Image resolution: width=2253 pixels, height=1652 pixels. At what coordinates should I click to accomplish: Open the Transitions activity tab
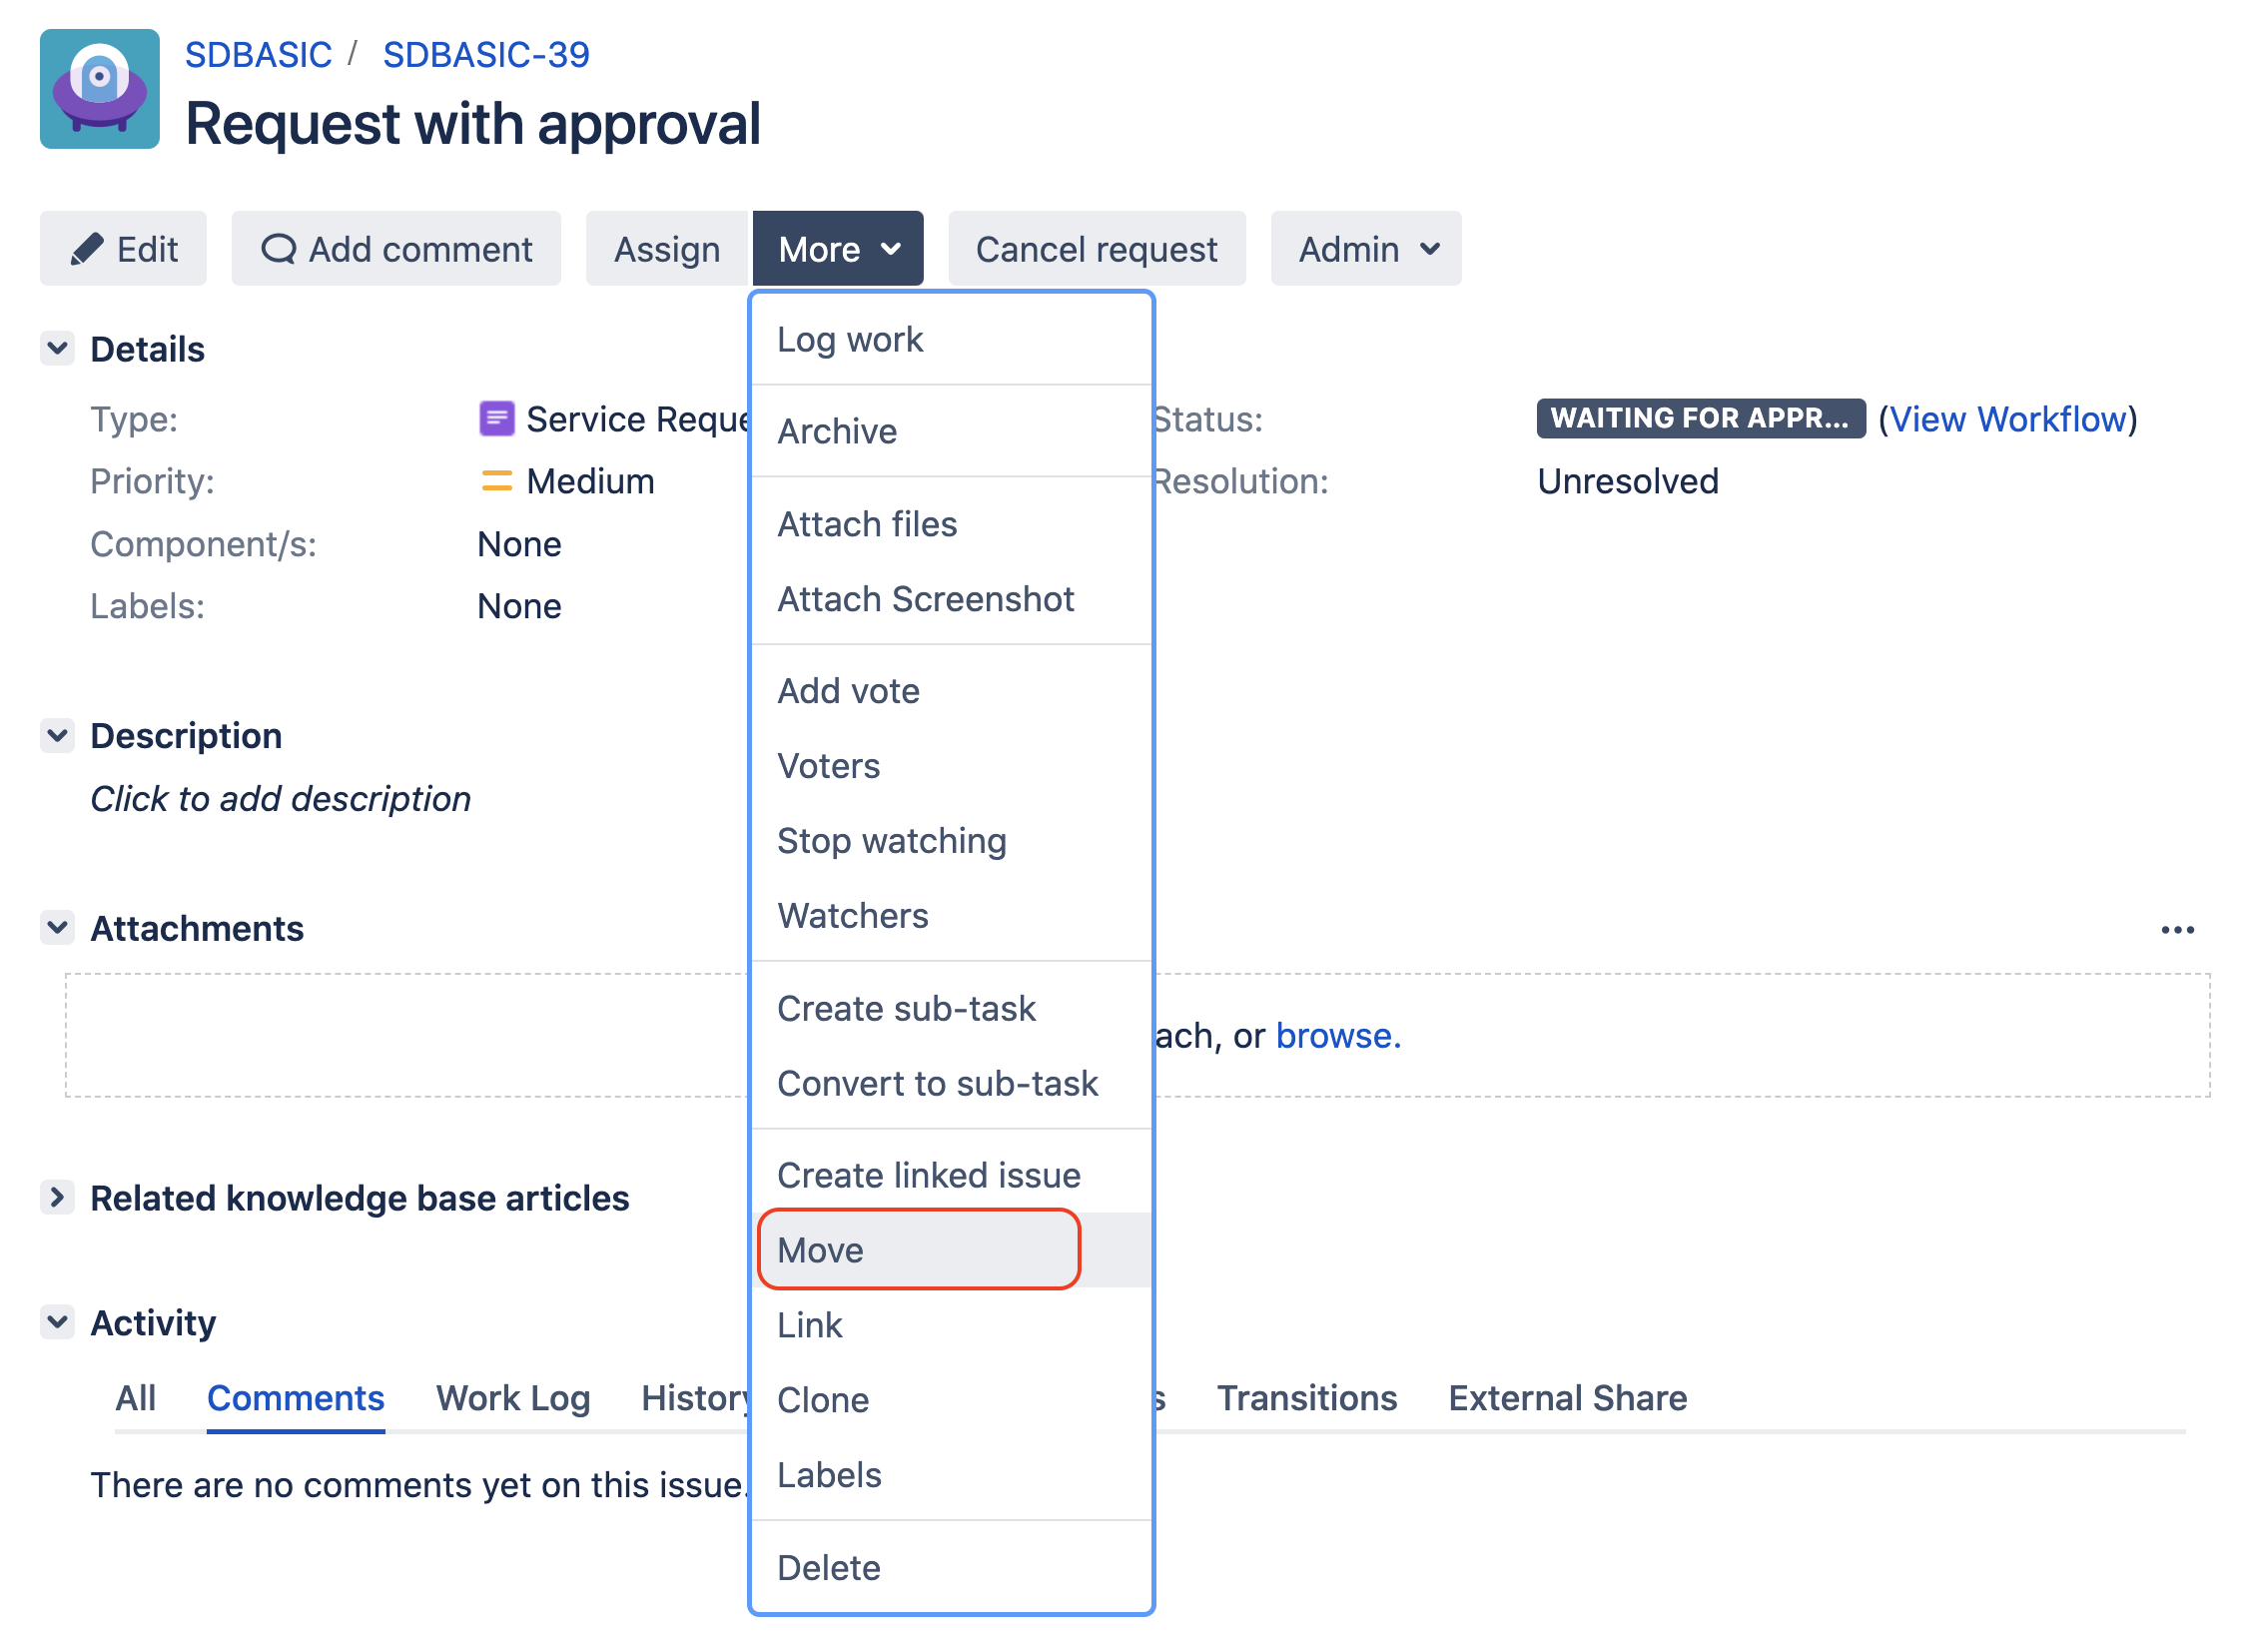click(x=1306, y=1398)
